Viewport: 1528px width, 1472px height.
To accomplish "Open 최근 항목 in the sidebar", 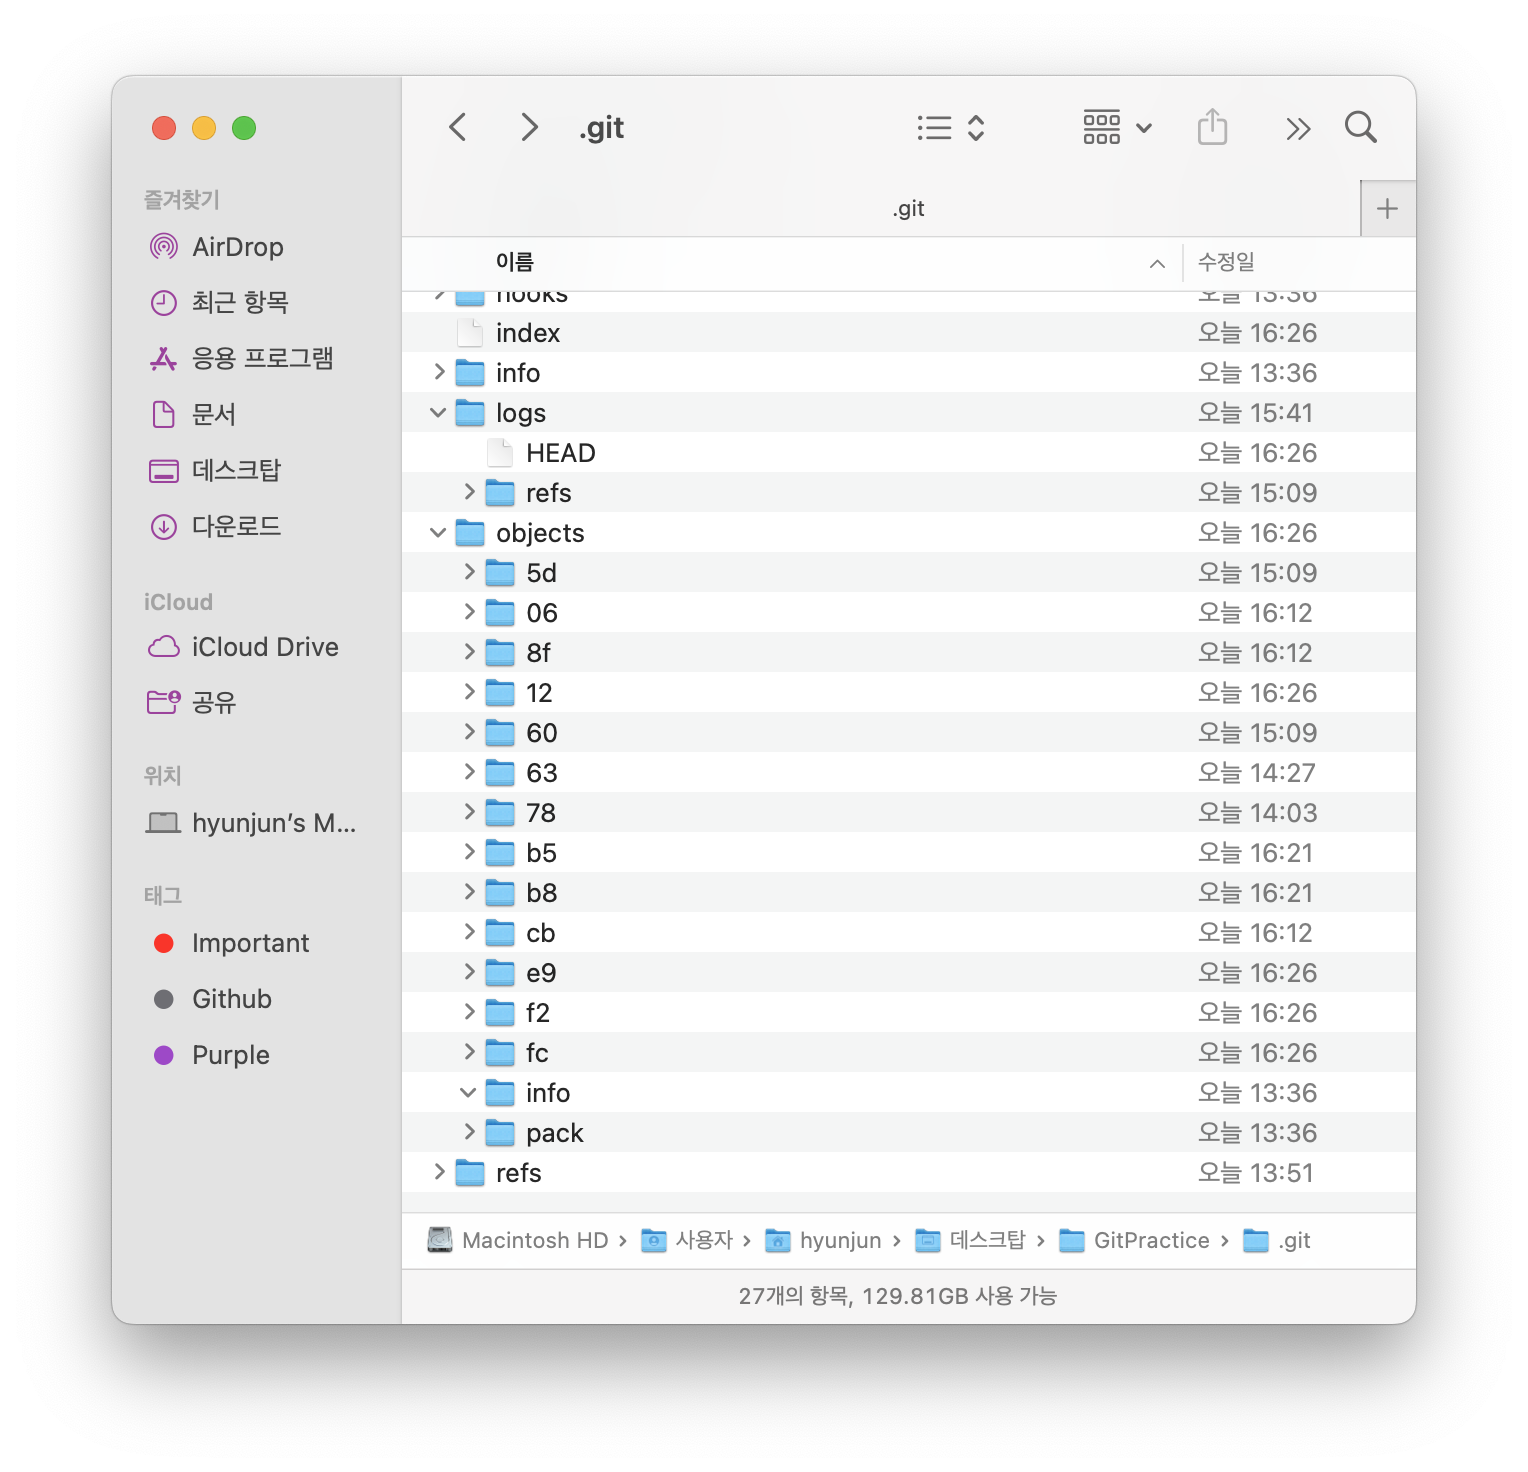I will (x=218, y=302).
